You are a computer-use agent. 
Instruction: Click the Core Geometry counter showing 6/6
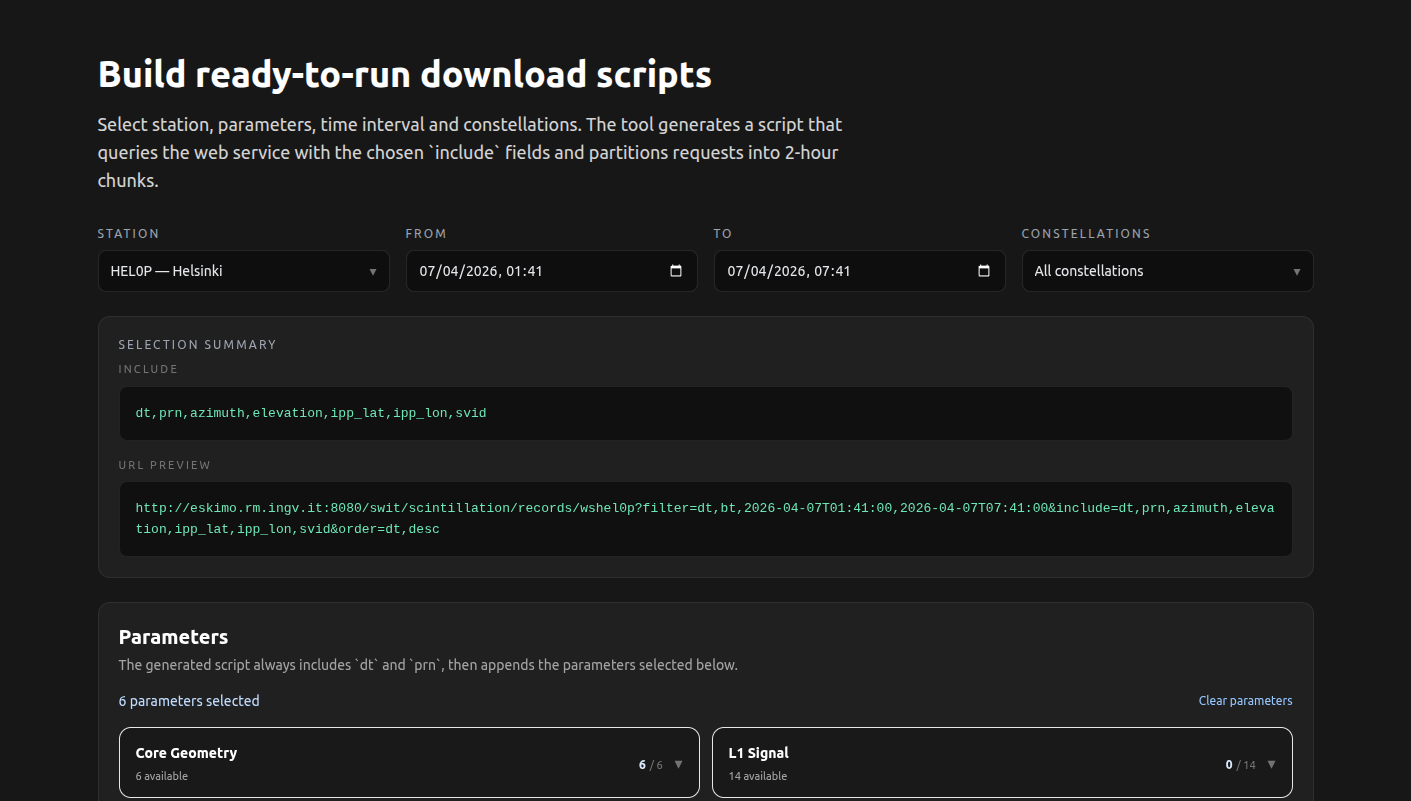[x=650, y=764]
